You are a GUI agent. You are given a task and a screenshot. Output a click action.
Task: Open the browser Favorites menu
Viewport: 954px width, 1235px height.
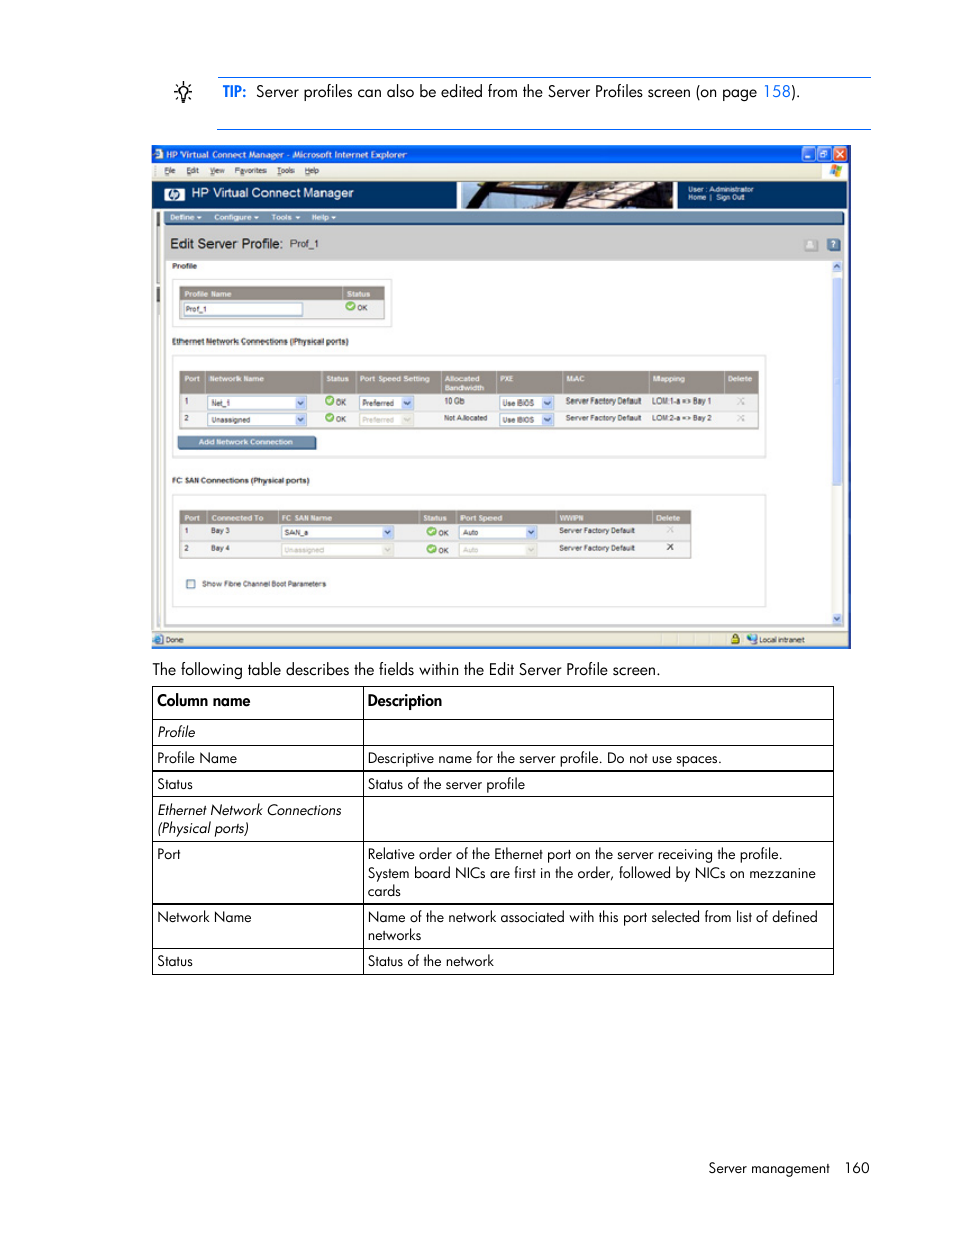point(251,171)
